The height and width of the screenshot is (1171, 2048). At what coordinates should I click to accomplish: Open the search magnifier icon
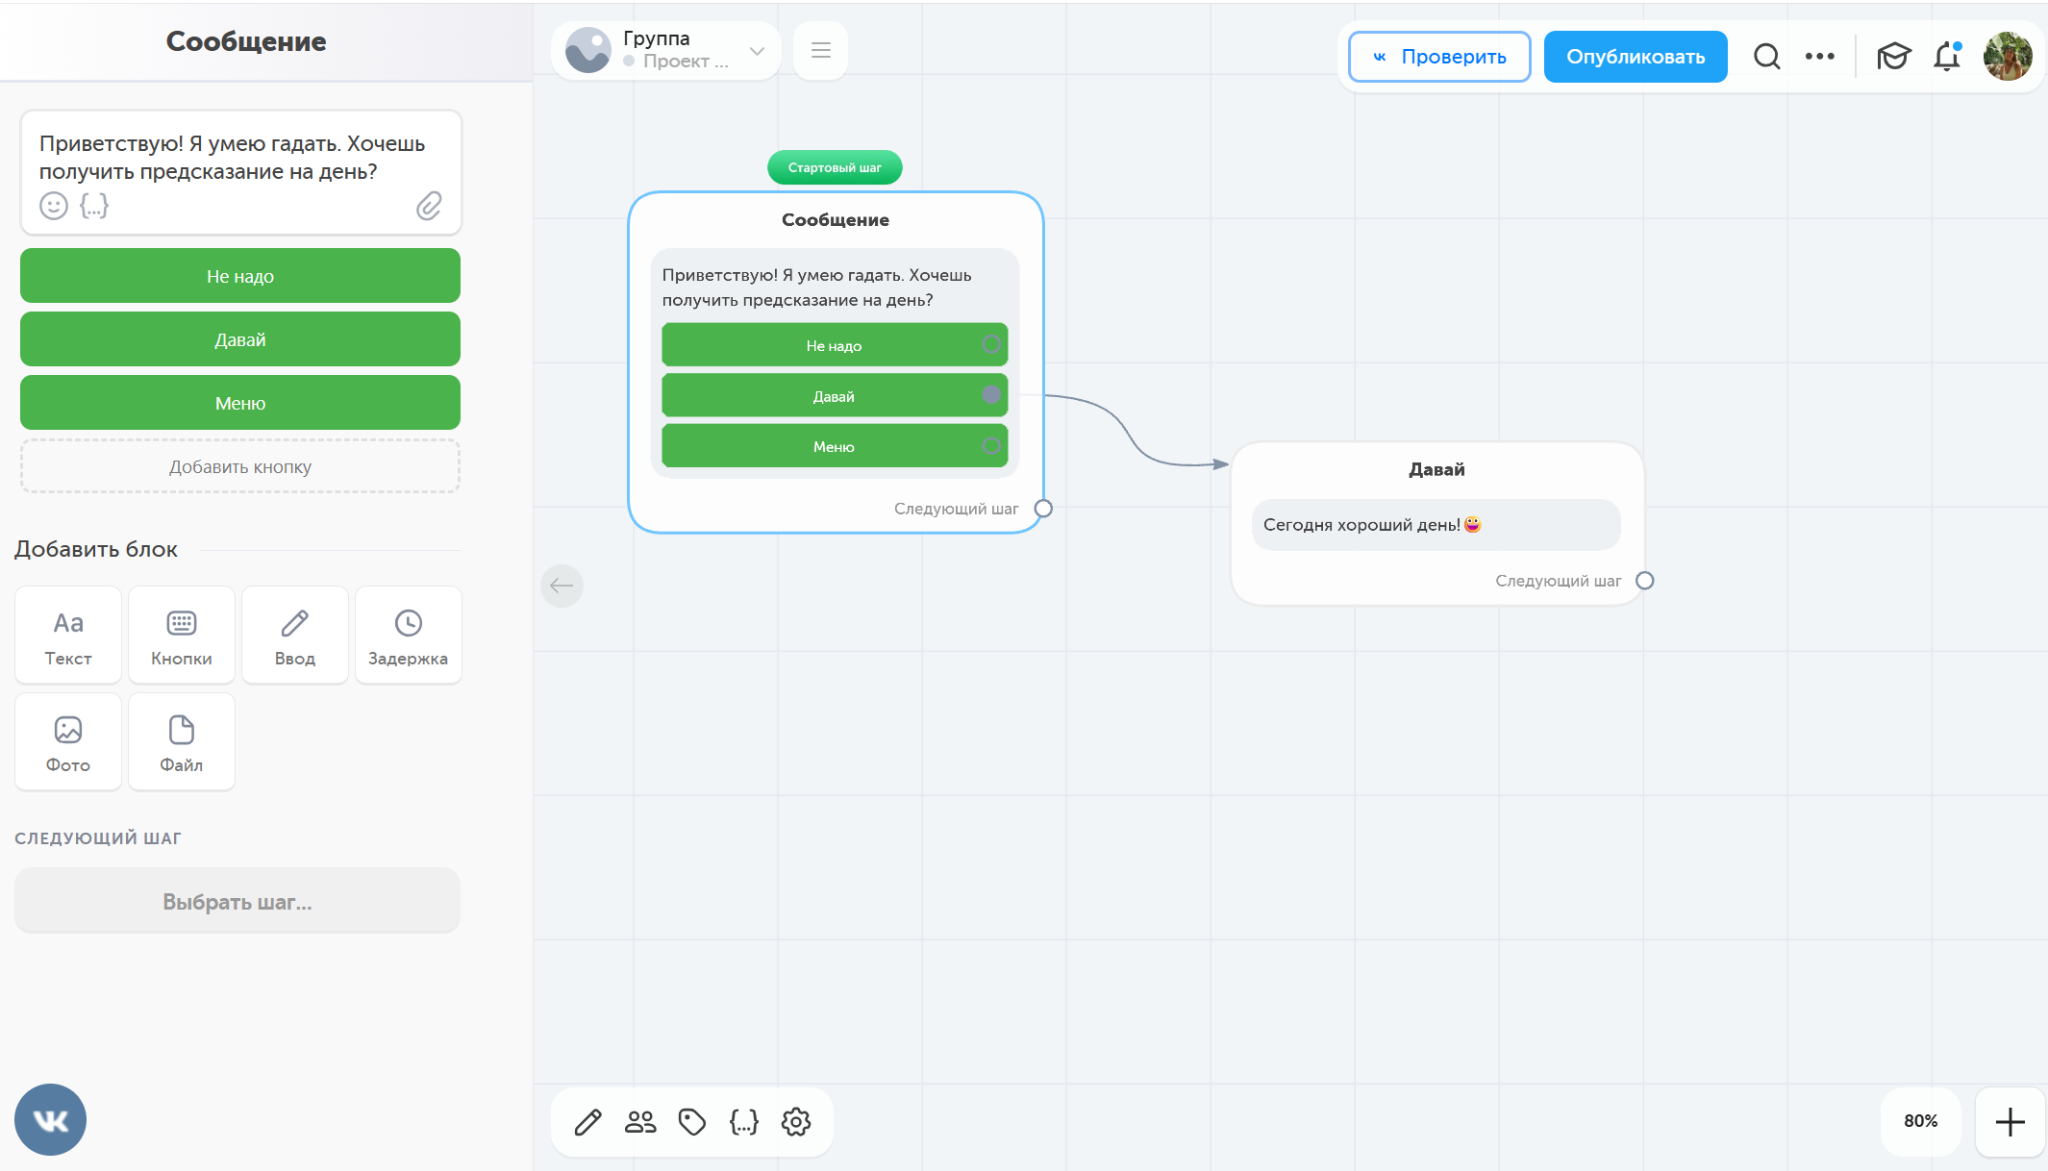tap(1767, 56)
